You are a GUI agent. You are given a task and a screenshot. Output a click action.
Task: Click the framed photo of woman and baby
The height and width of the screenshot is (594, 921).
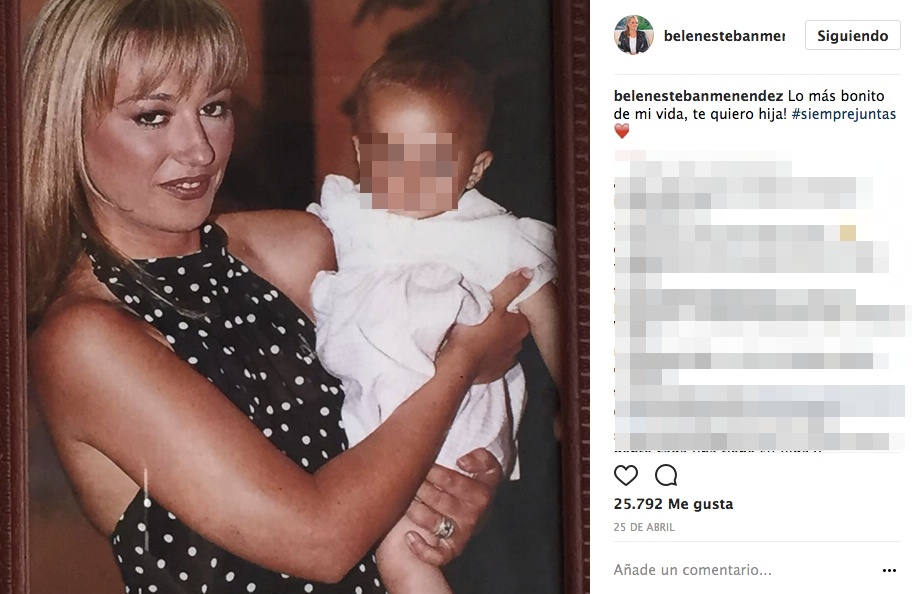pyautogui.click(x=295, y=297)
